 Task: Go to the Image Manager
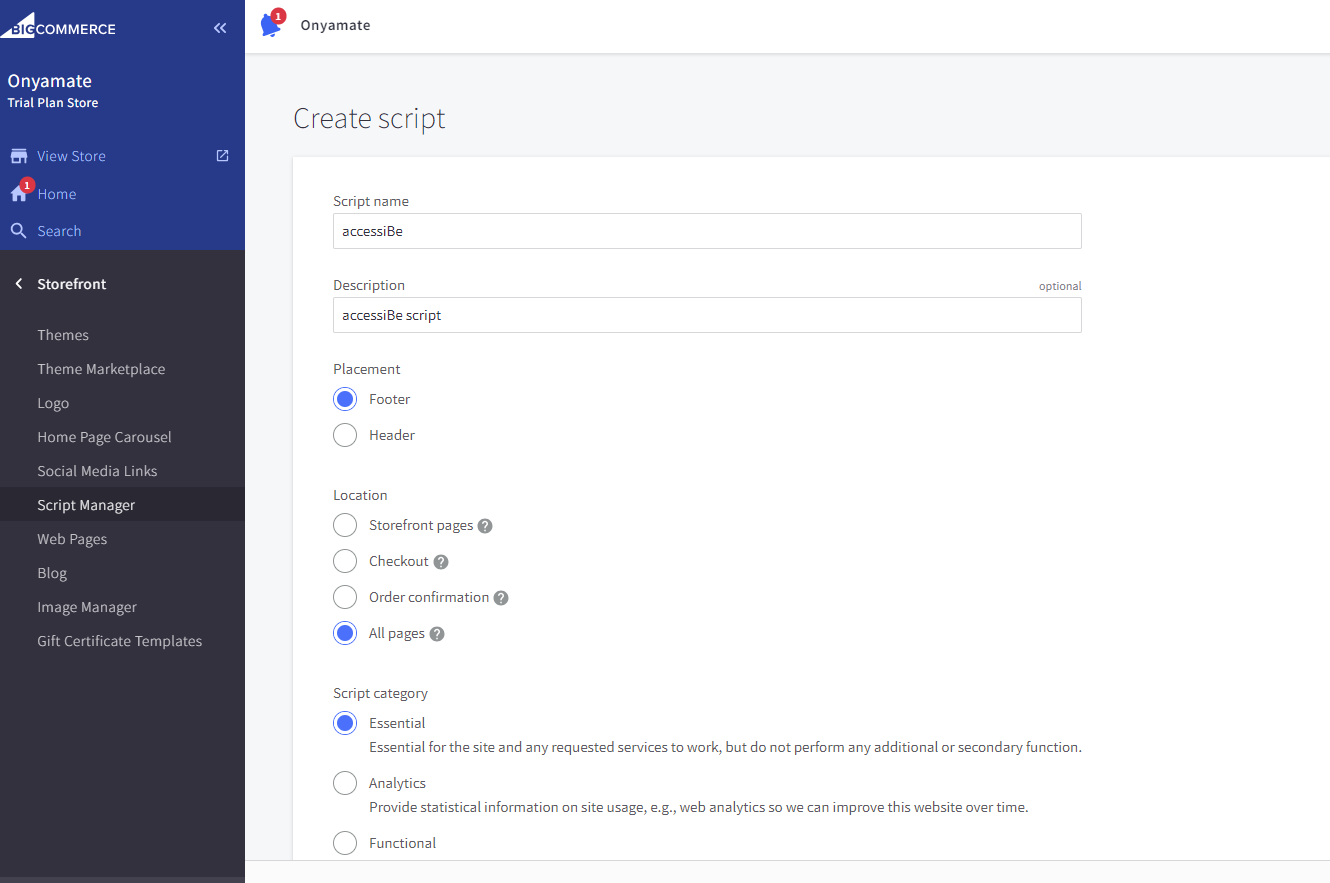86,606
